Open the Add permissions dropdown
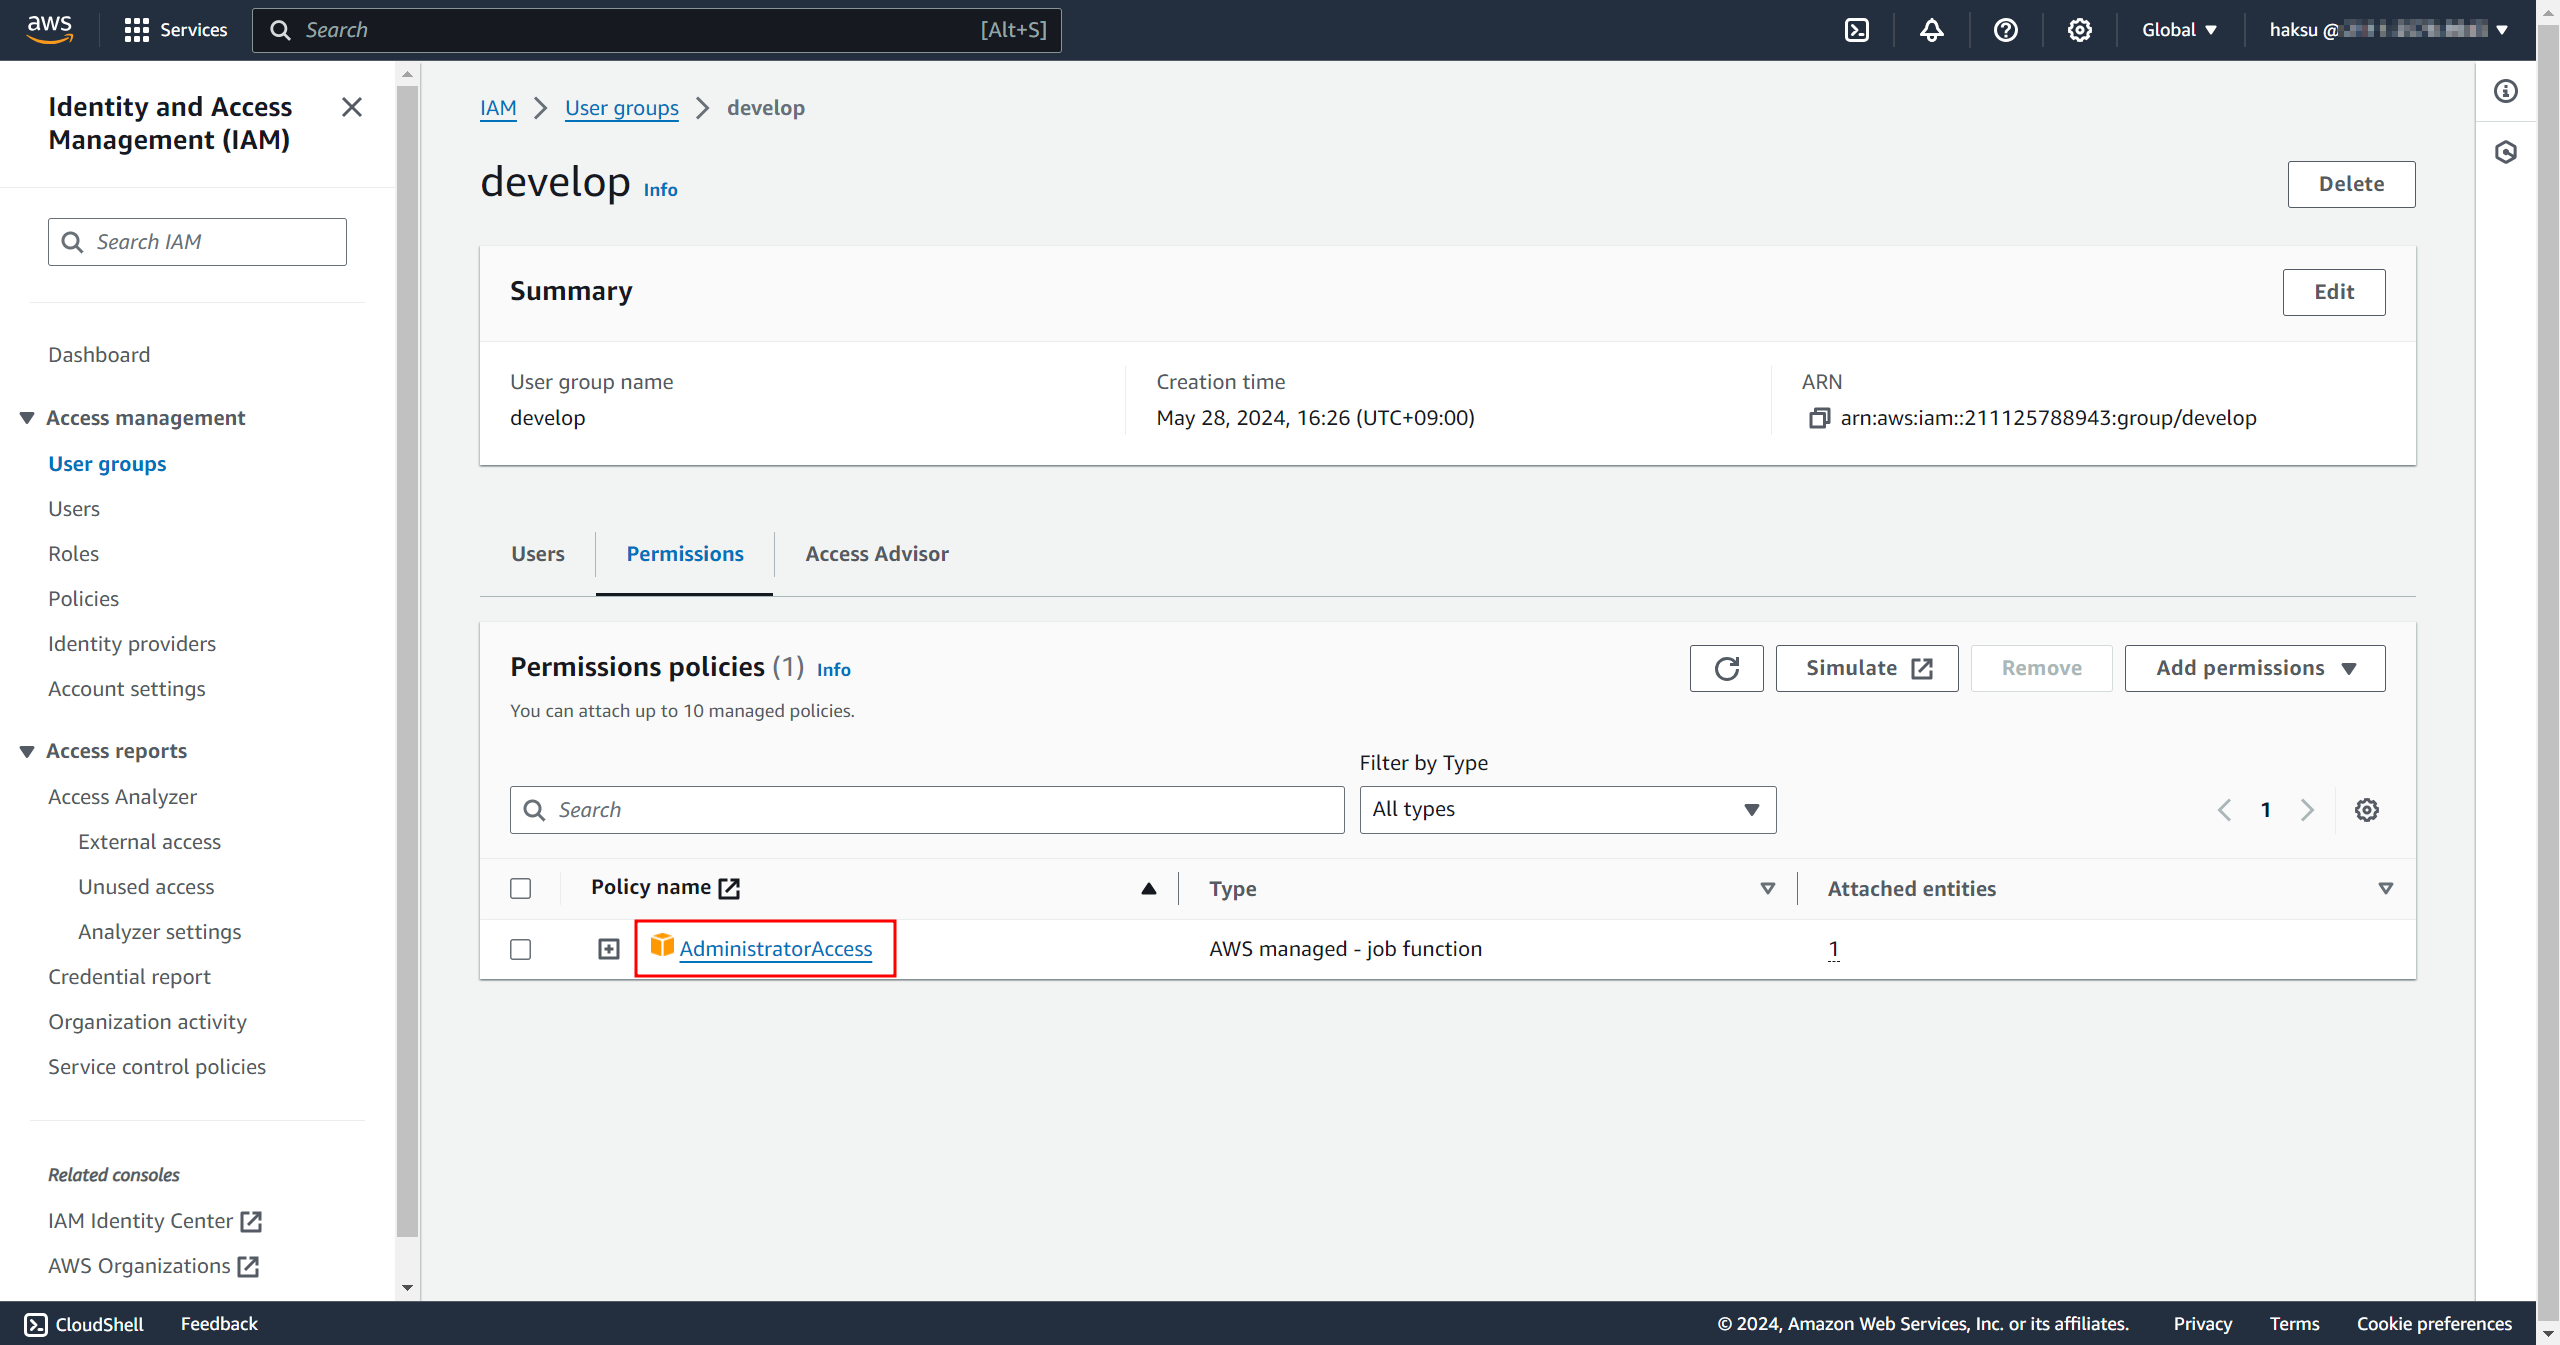Viewport: 2560px width, 1345px height. [2254, 668]
